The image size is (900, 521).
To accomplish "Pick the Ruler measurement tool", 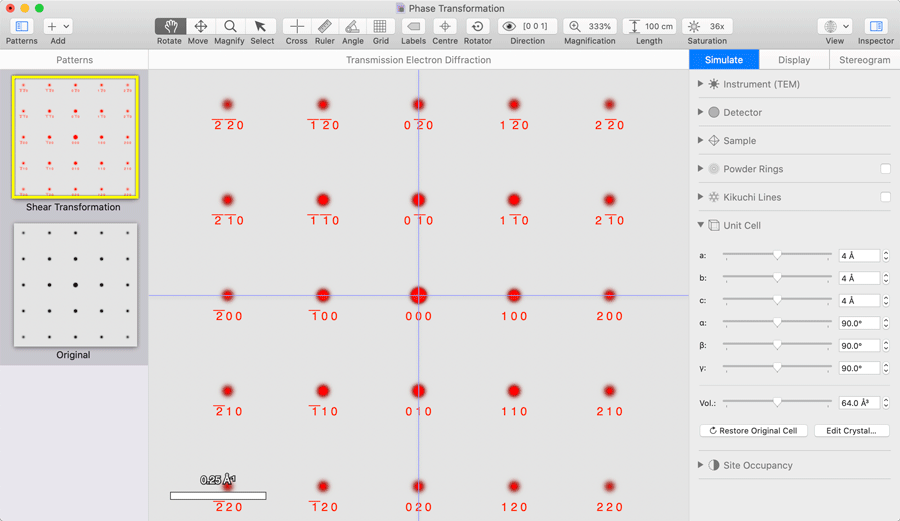I will point(324,26).
